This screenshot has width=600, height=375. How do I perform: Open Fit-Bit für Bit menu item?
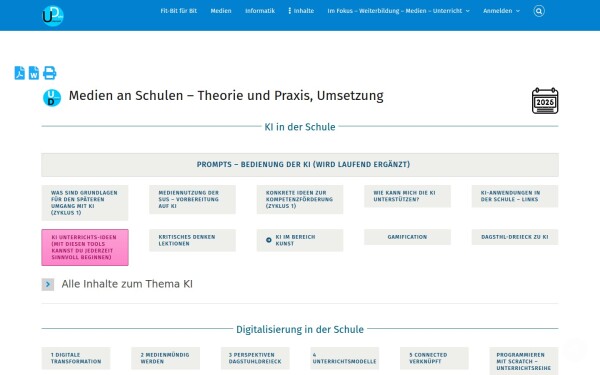point(178,11)
